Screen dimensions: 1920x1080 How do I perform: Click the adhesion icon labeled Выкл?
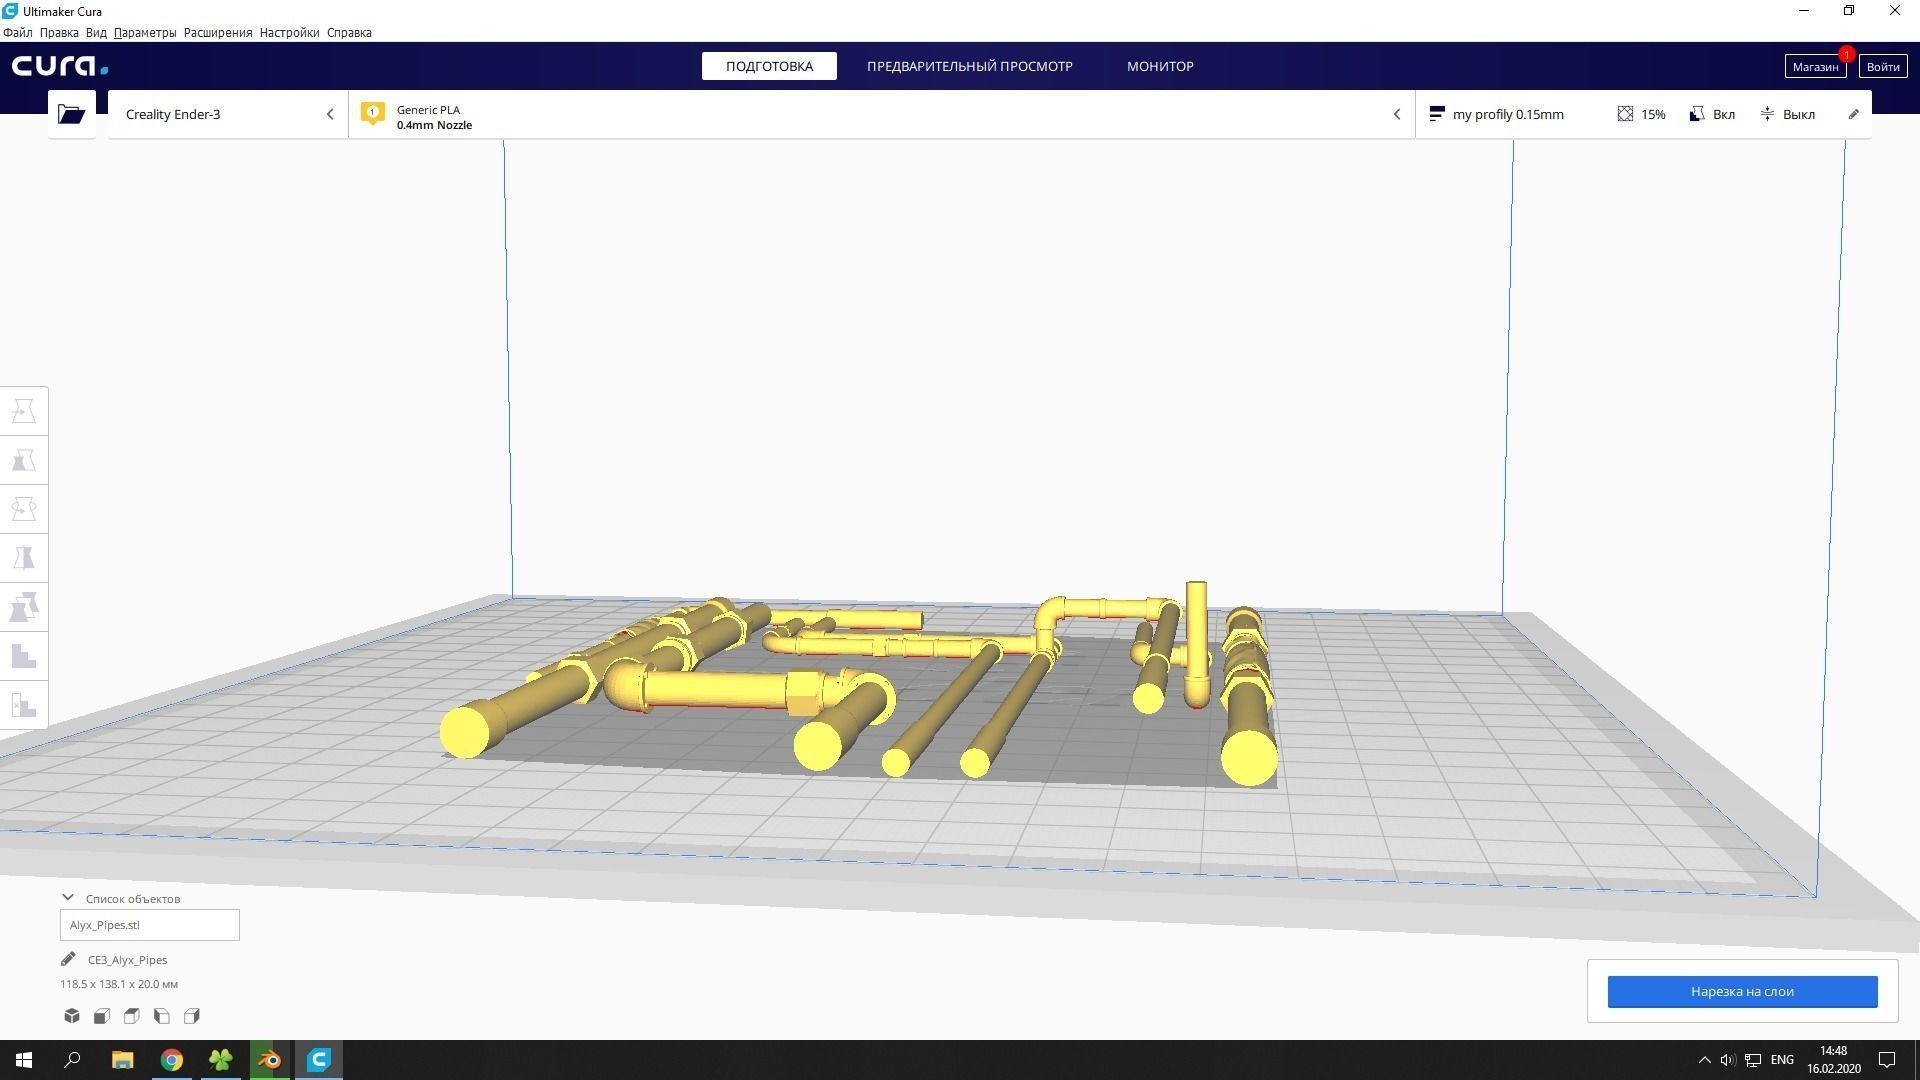coord(1767,114)
